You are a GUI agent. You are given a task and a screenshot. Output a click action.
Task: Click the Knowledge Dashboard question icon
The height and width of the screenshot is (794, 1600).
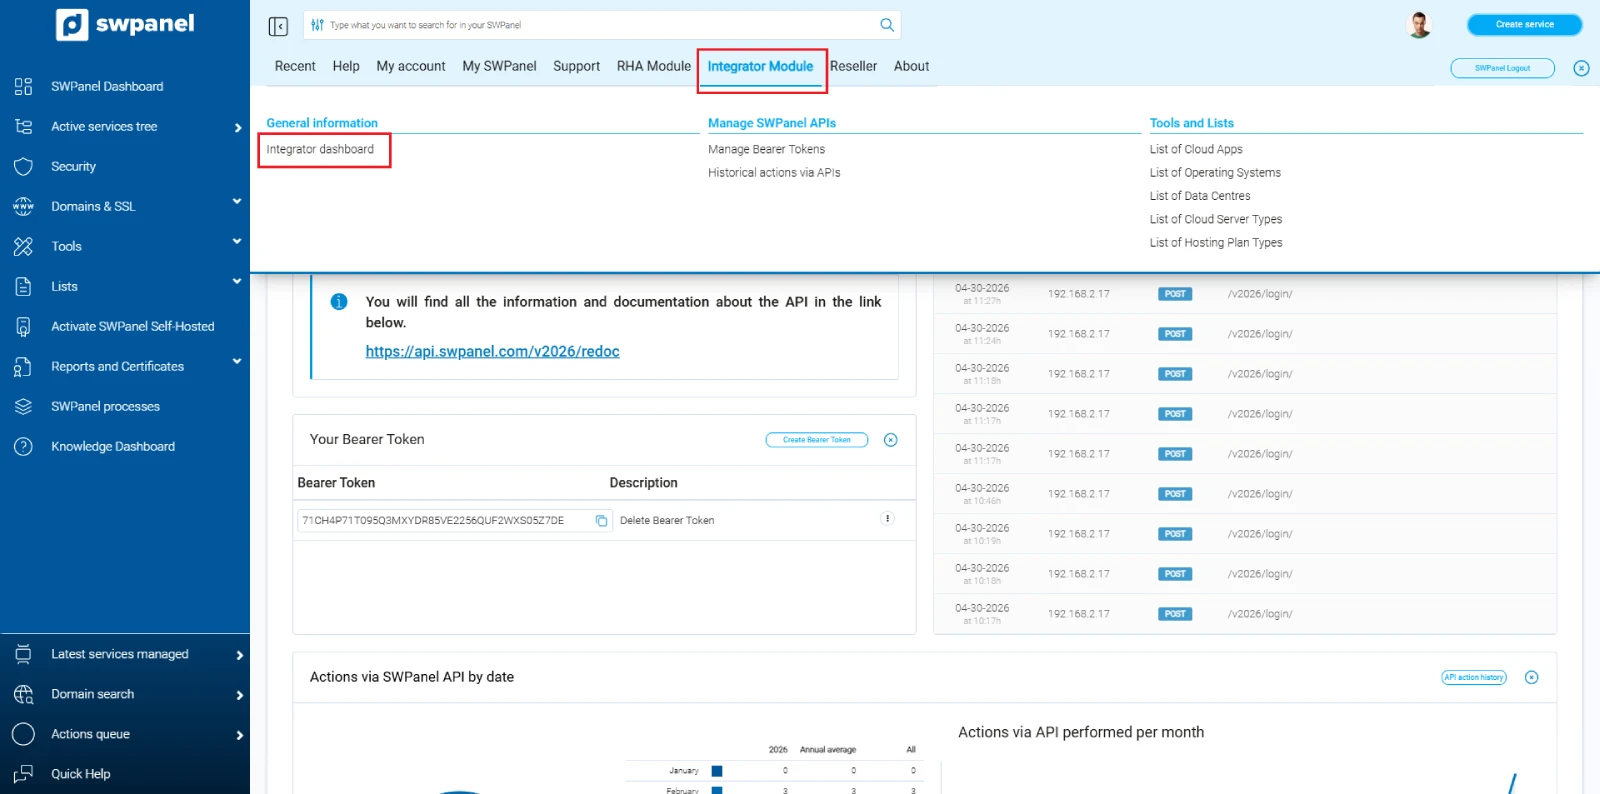pos(23,446)
